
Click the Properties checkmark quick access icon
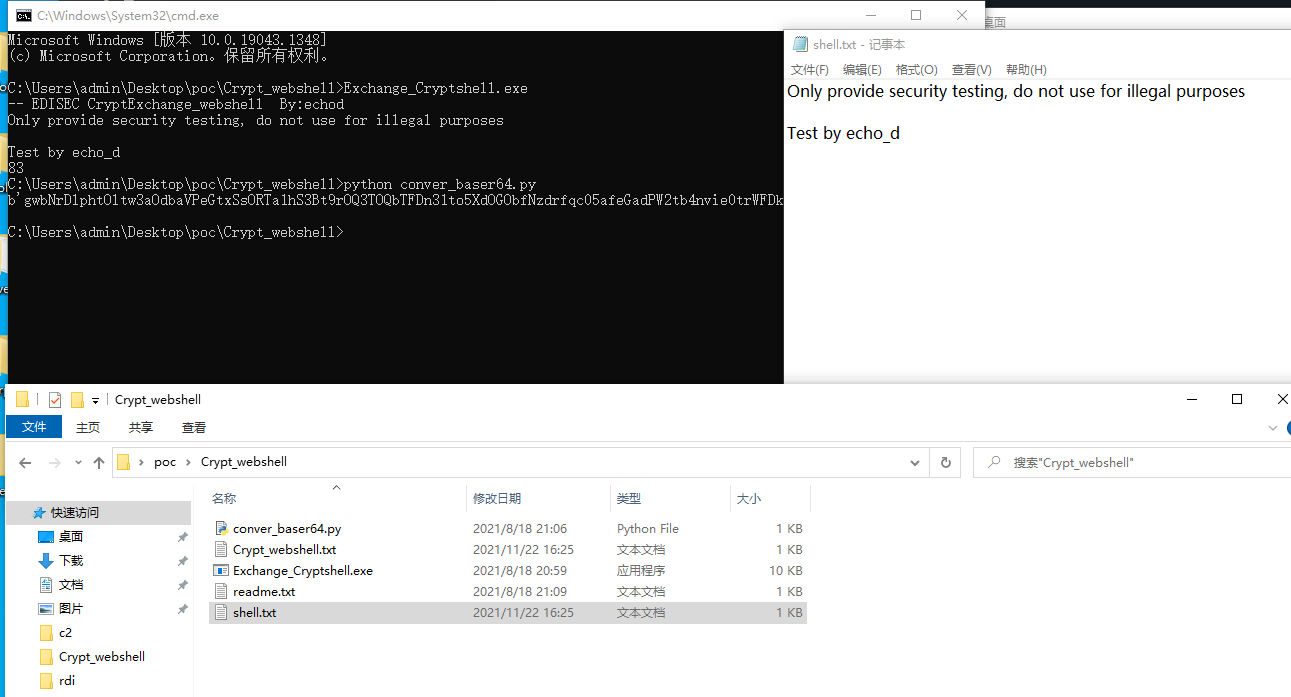[55, 400]
